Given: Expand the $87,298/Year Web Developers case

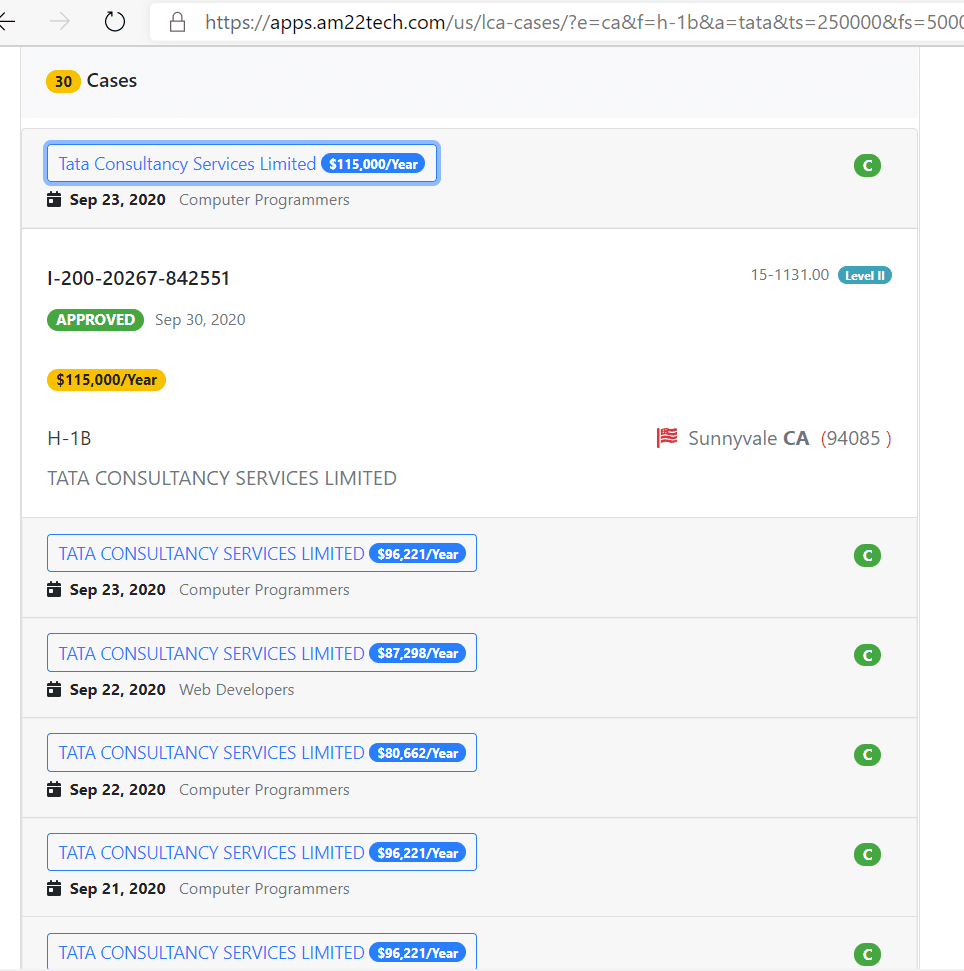Looking at the screenshot, I should click(x=262, y=653).
